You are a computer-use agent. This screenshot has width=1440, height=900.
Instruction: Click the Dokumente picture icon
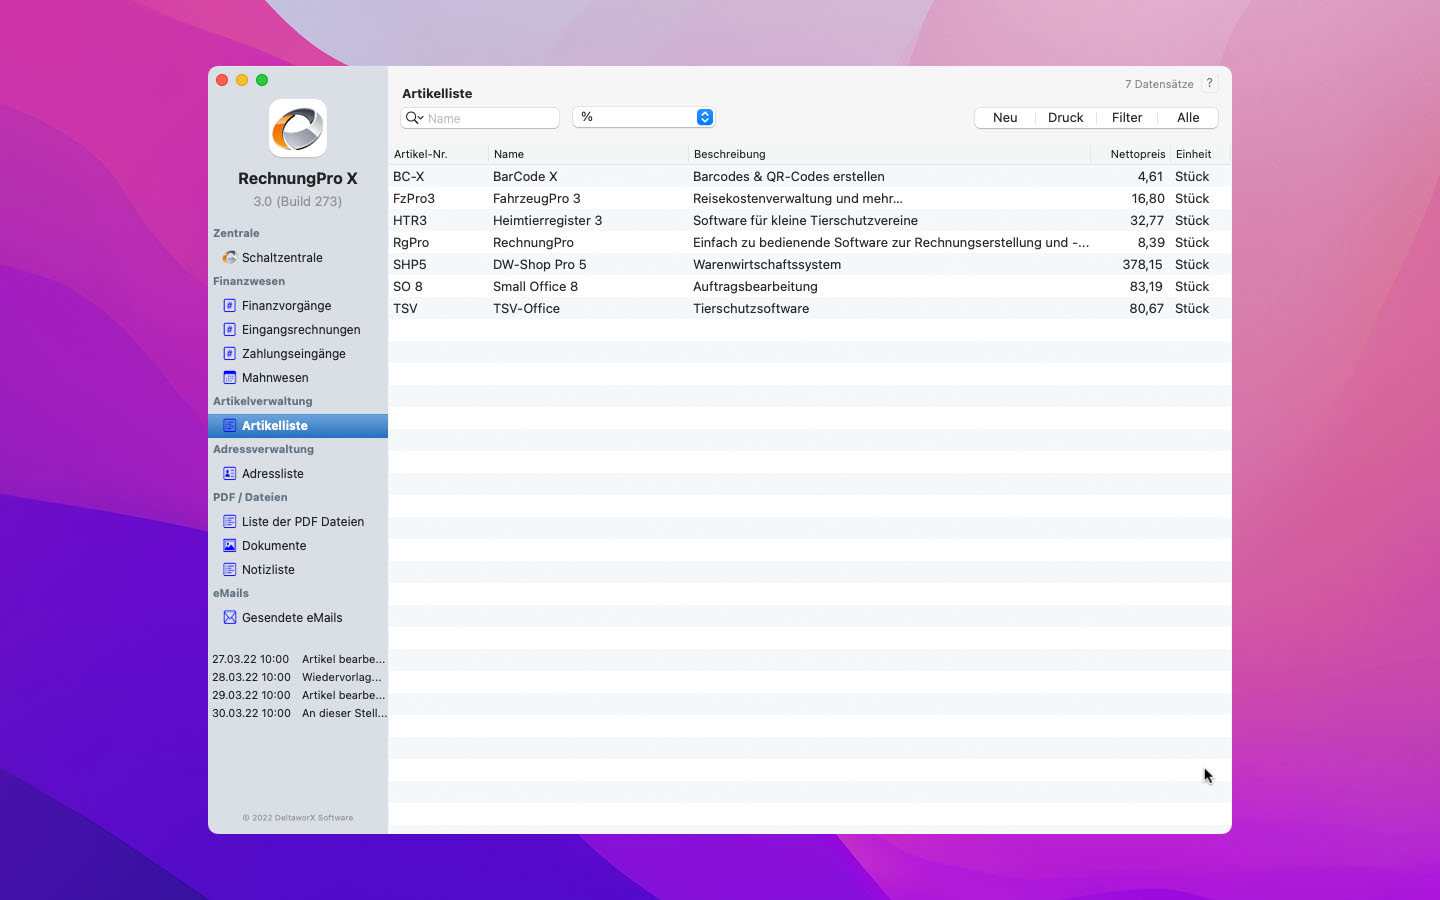(x=229, y=546)
